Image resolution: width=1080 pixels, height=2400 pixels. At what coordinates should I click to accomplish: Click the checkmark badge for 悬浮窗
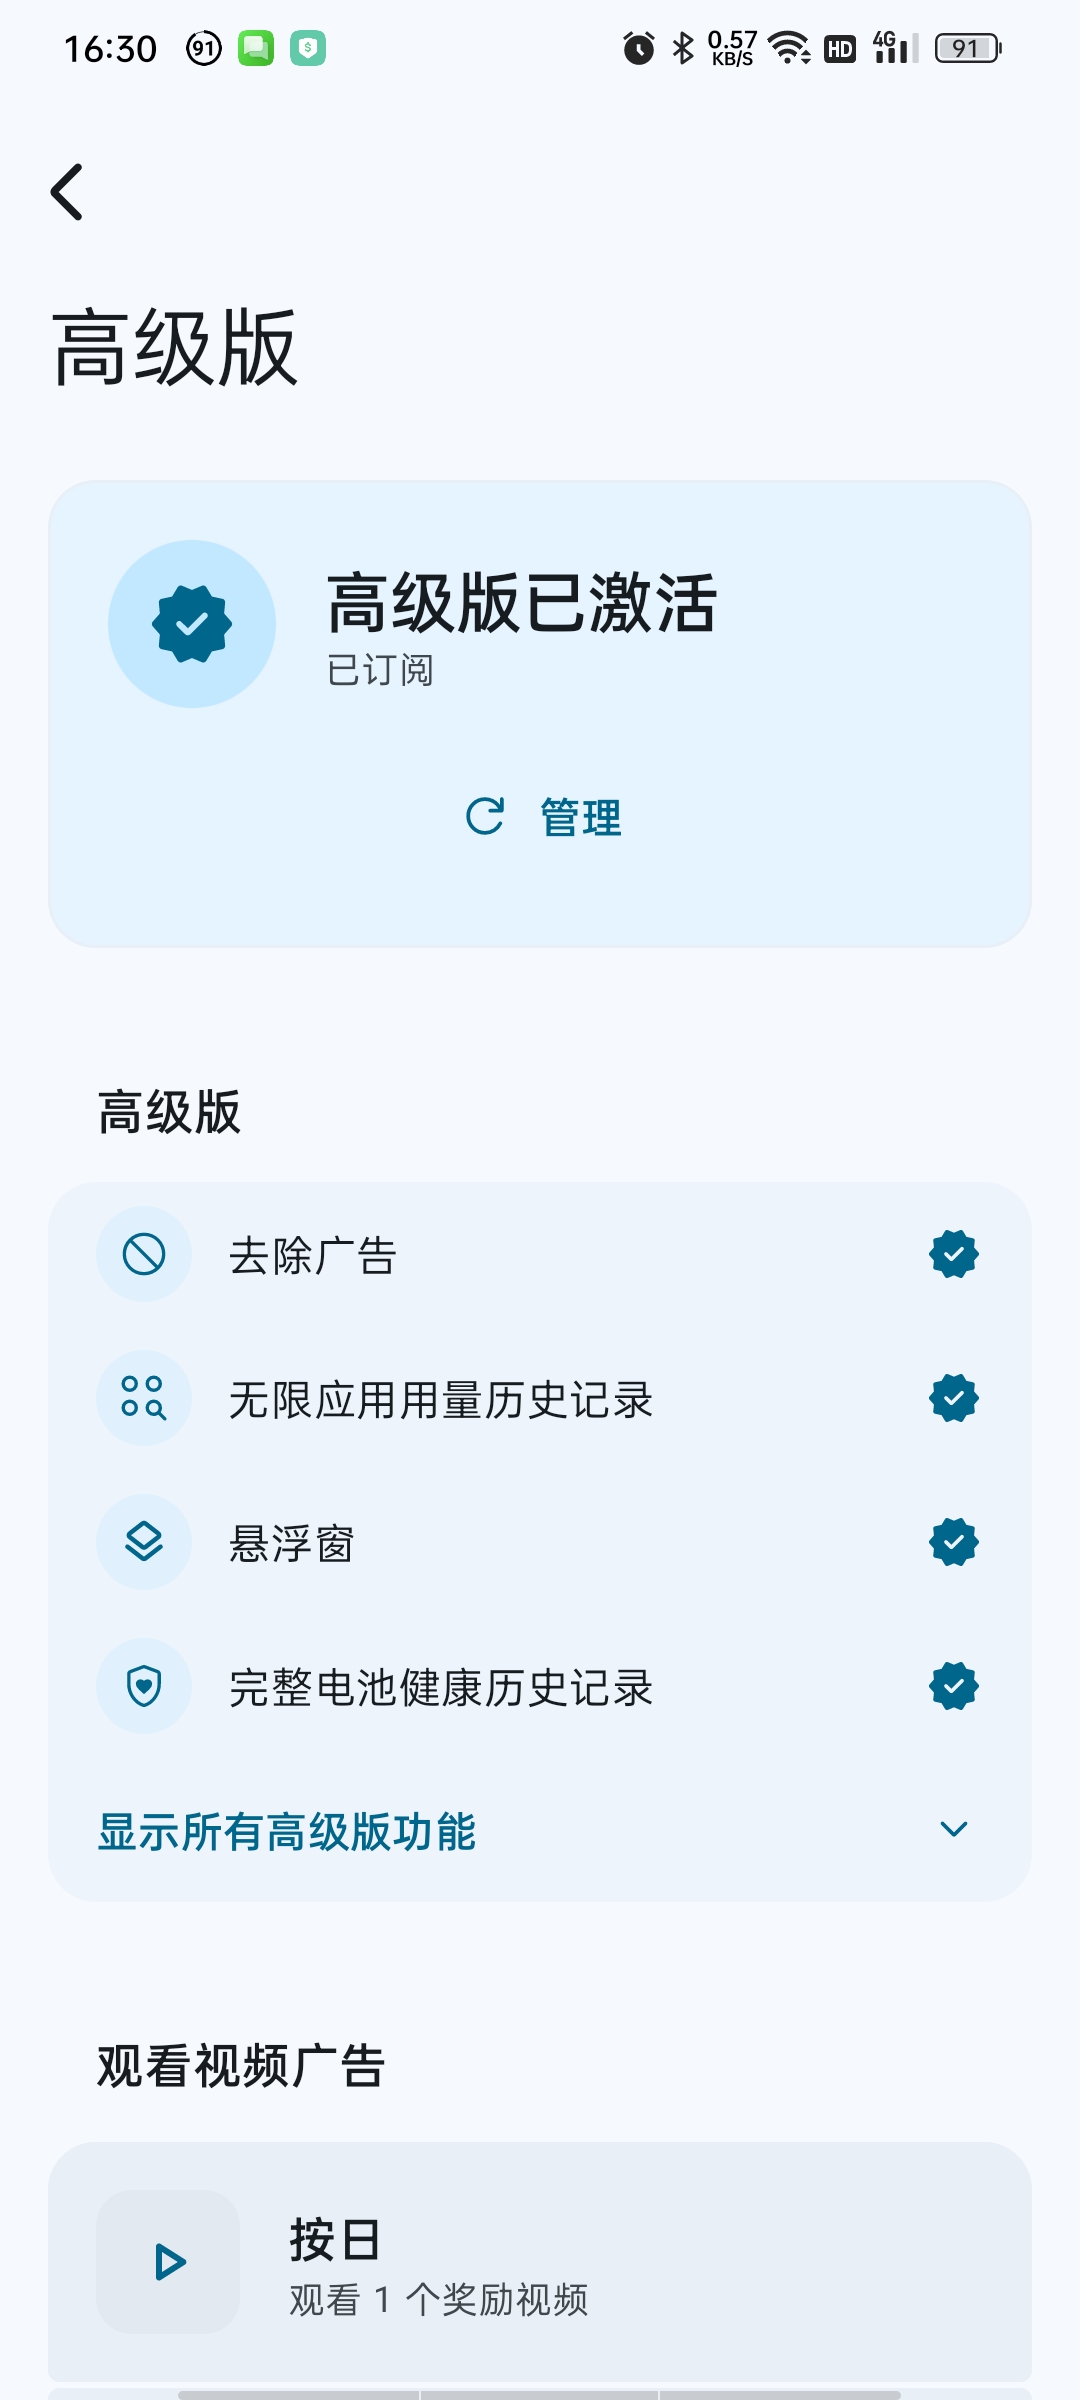(954, 1542)
